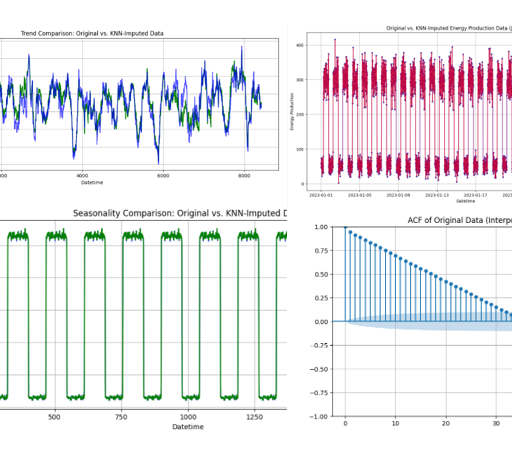
Task: Click the 0.00 tick on the ACF y-axis
Action: pos(321,322)
